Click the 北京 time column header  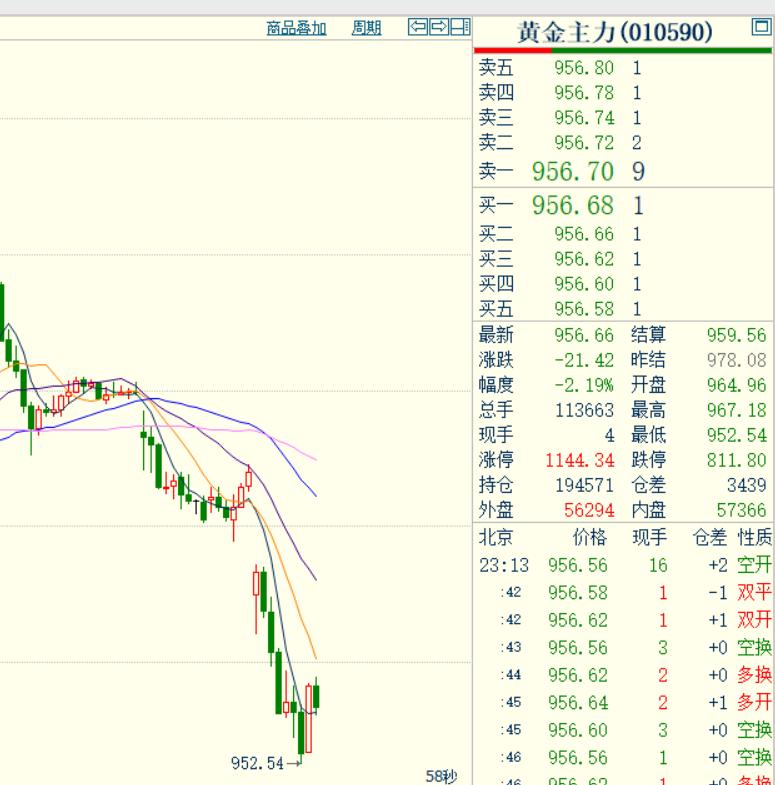tap(496, 537)
